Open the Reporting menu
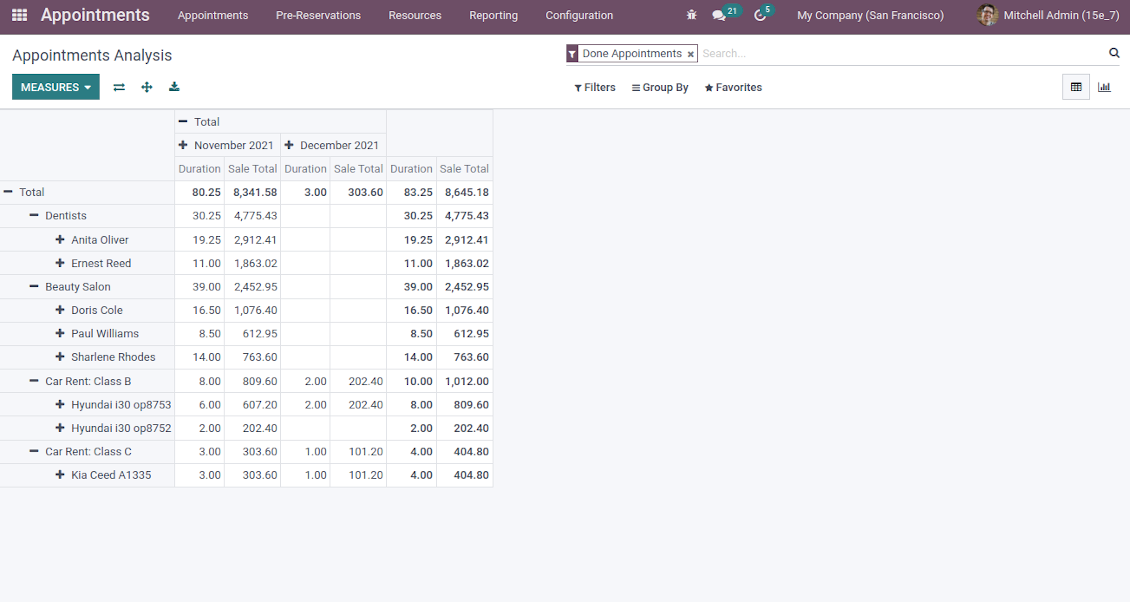The height and width of the screenshot is (602, 1130). [x=493, y=15]
